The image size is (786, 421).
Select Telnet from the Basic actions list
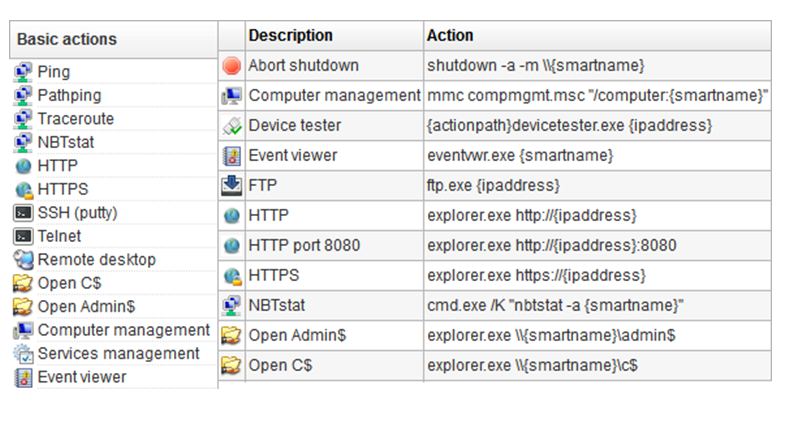pos(60,237)
